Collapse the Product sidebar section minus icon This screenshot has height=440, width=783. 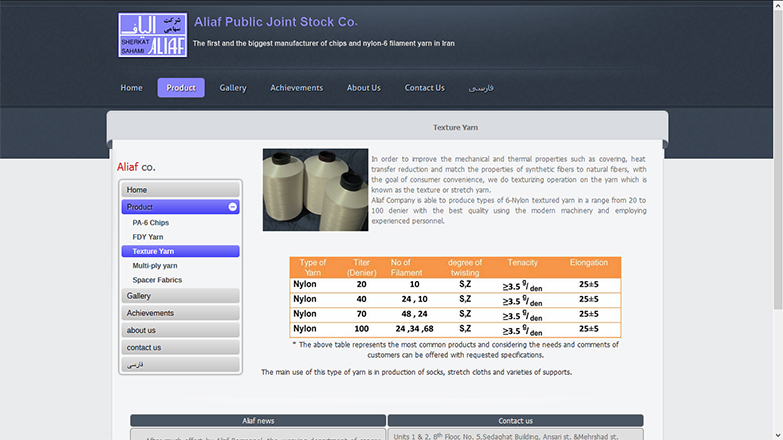pos(232,207)
